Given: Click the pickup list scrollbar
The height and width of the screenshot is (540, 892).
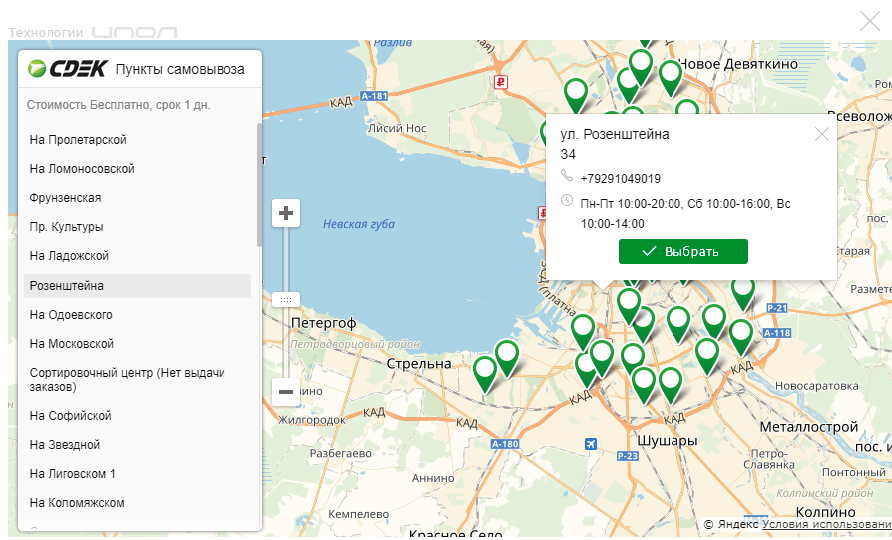Looking at the screenshot, I should pos(259,184).
